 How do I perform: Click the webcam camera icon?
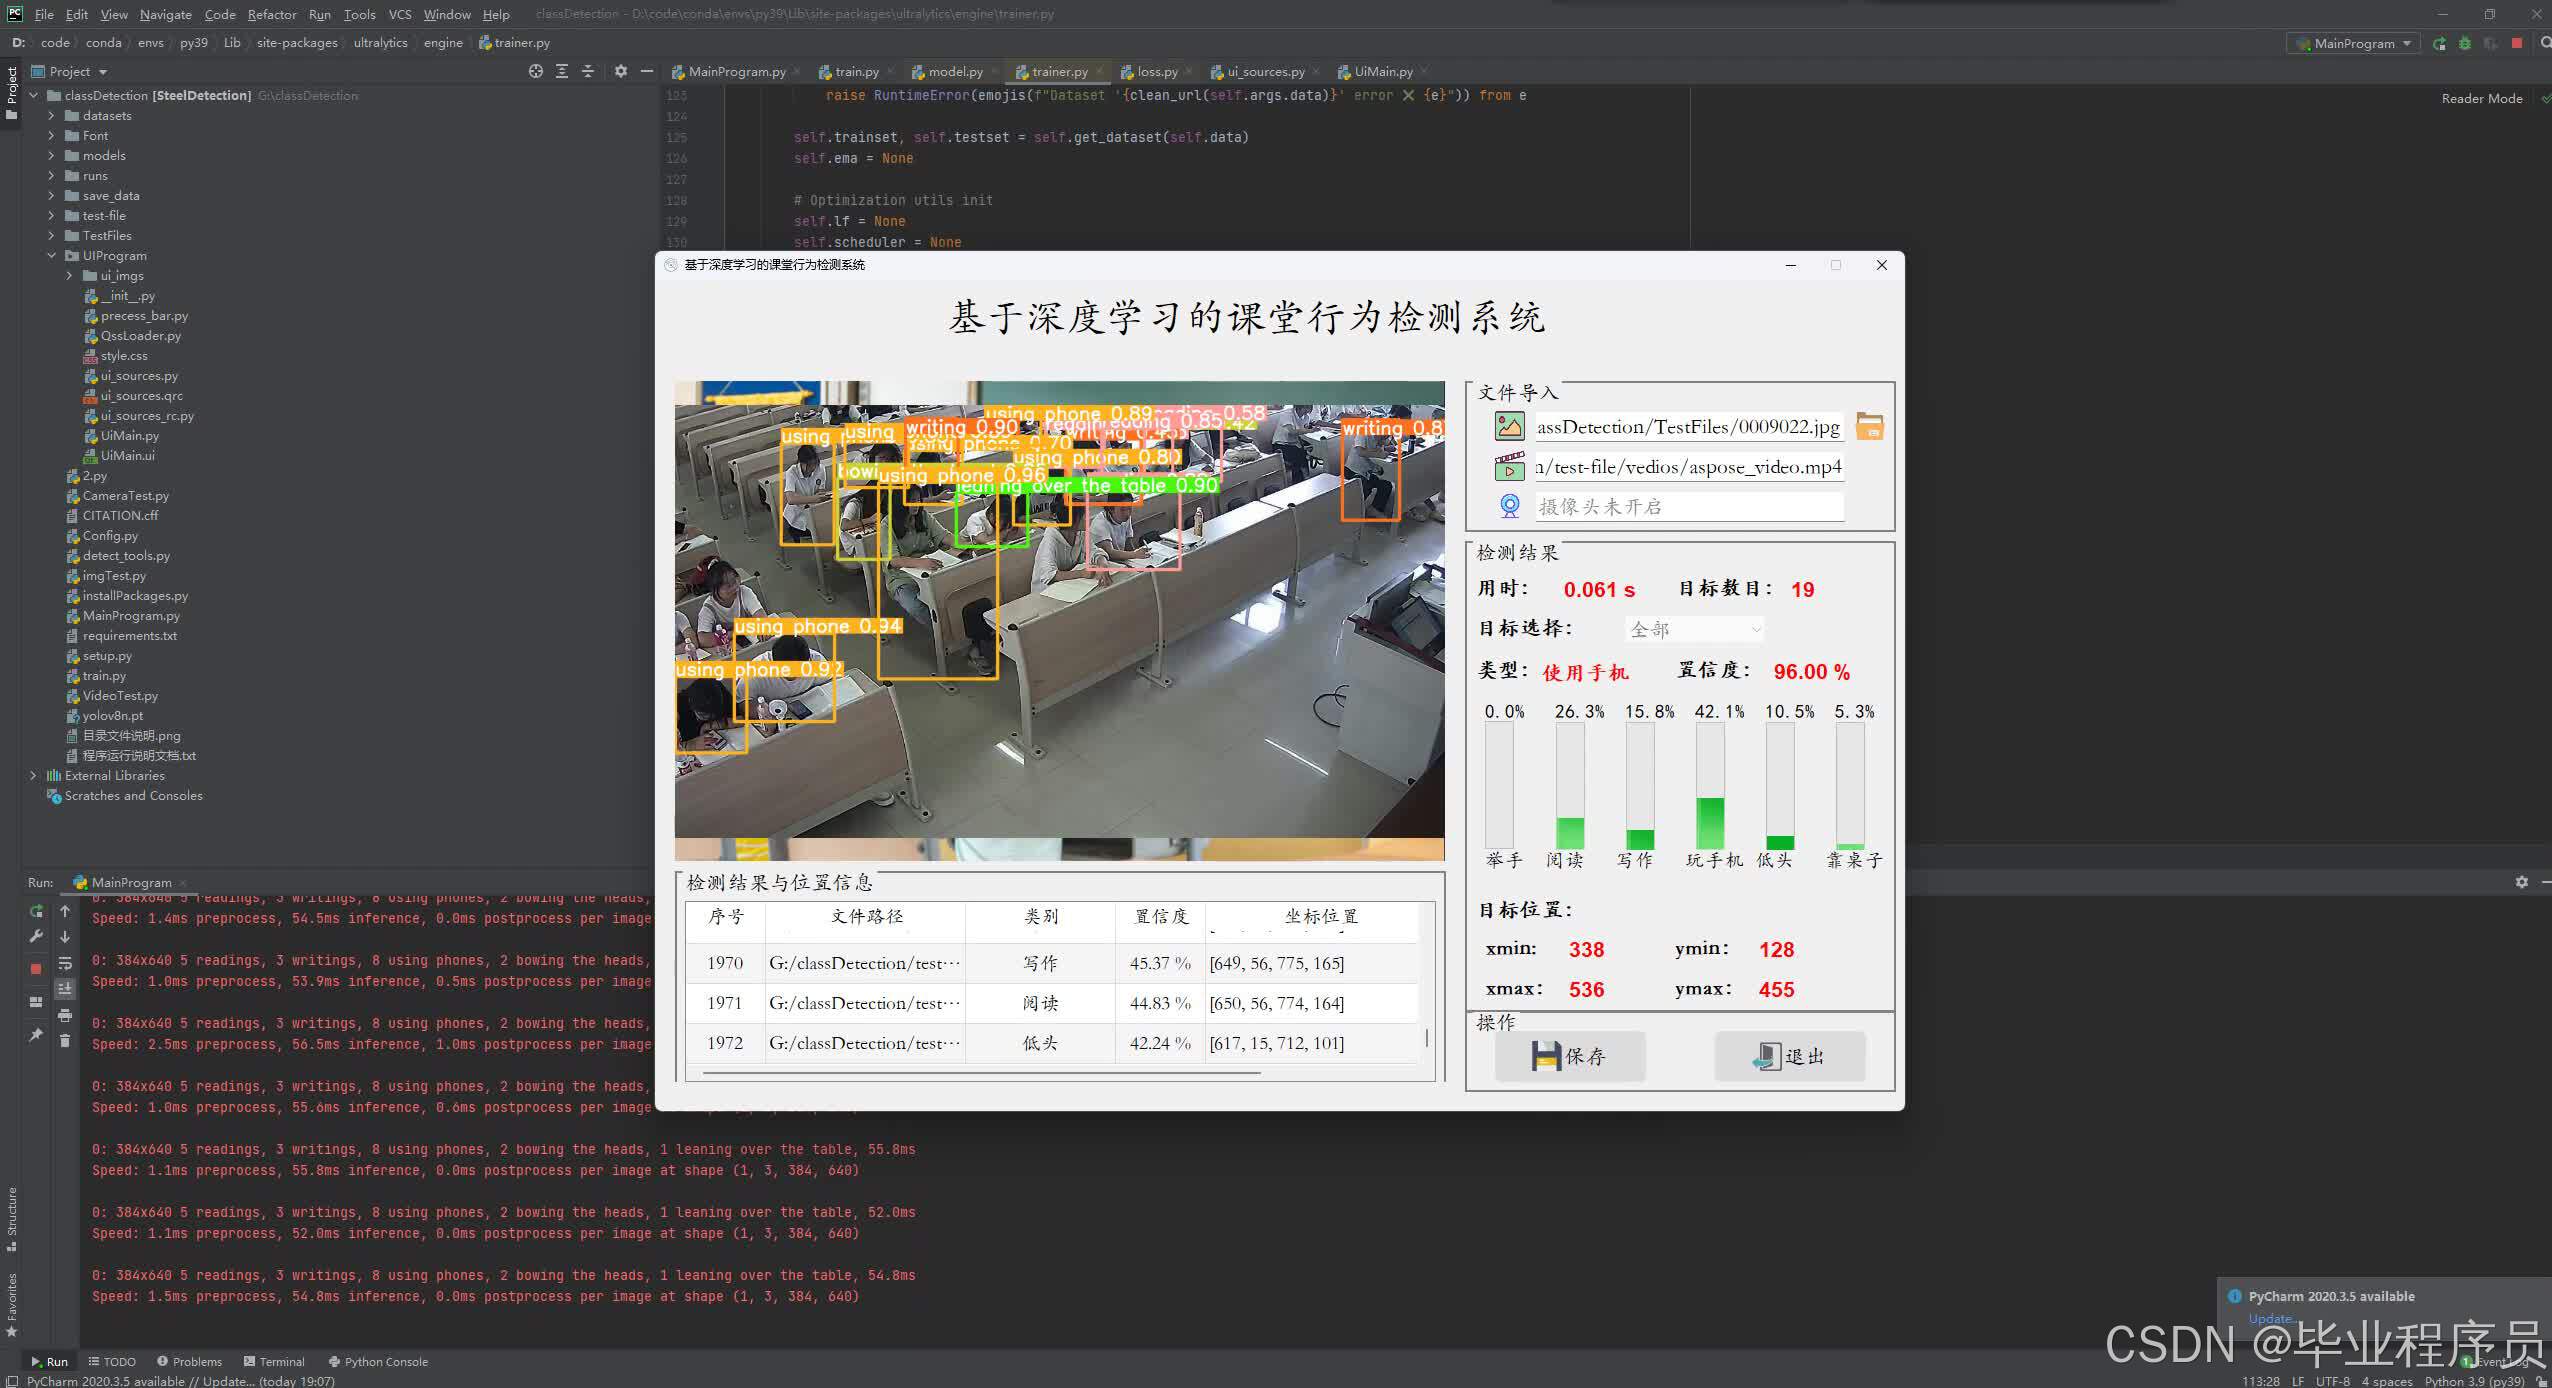click(x=1509, y=506)
